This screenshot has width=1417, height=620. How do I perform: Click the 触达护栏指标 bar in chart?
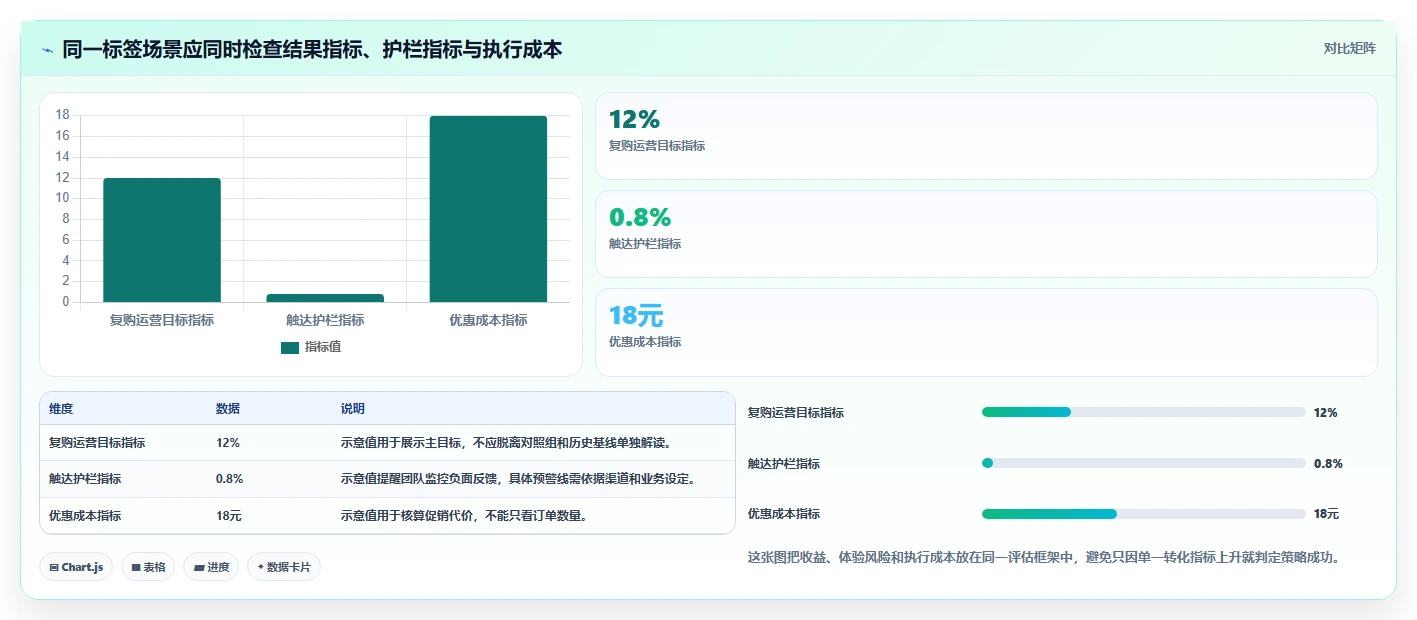(325, 298)
